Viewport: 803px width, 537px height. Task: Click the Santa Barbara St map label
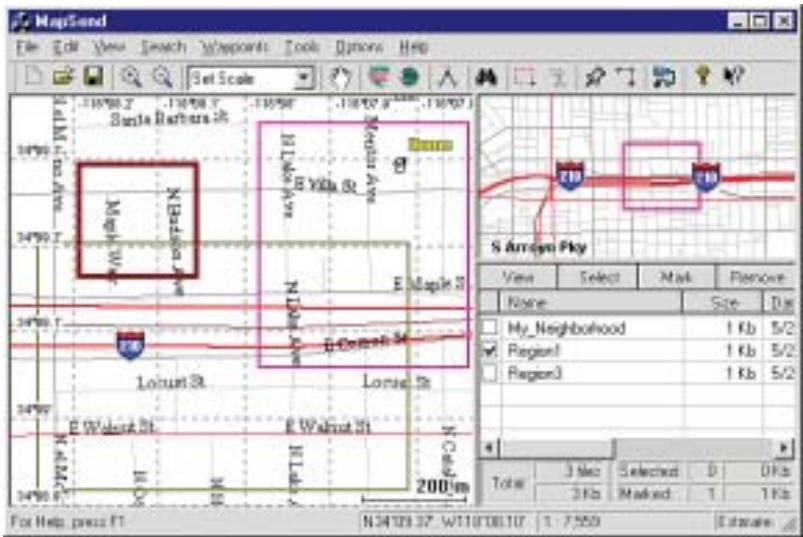(x=169, y=119)
